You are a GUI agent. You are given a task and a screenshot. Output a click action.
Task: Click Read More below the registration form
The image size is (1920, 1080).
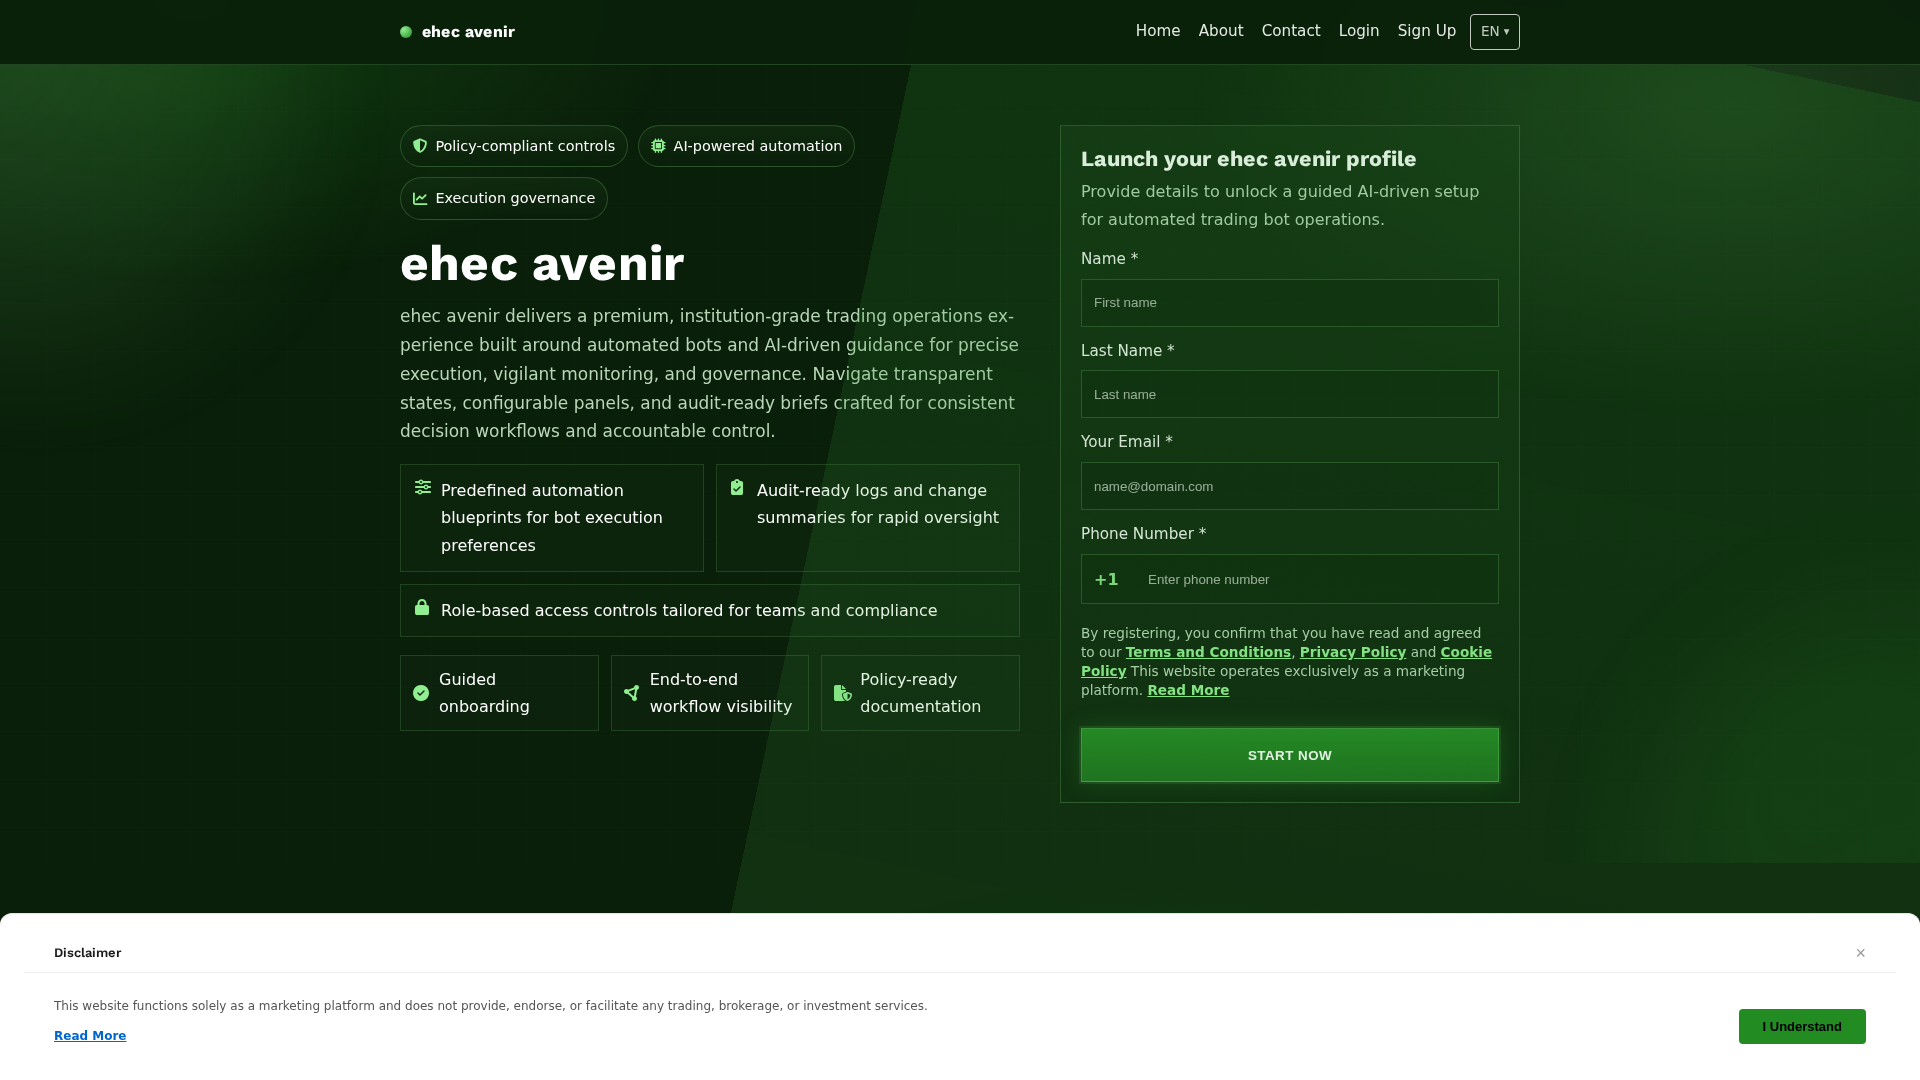click(1188, 690)
